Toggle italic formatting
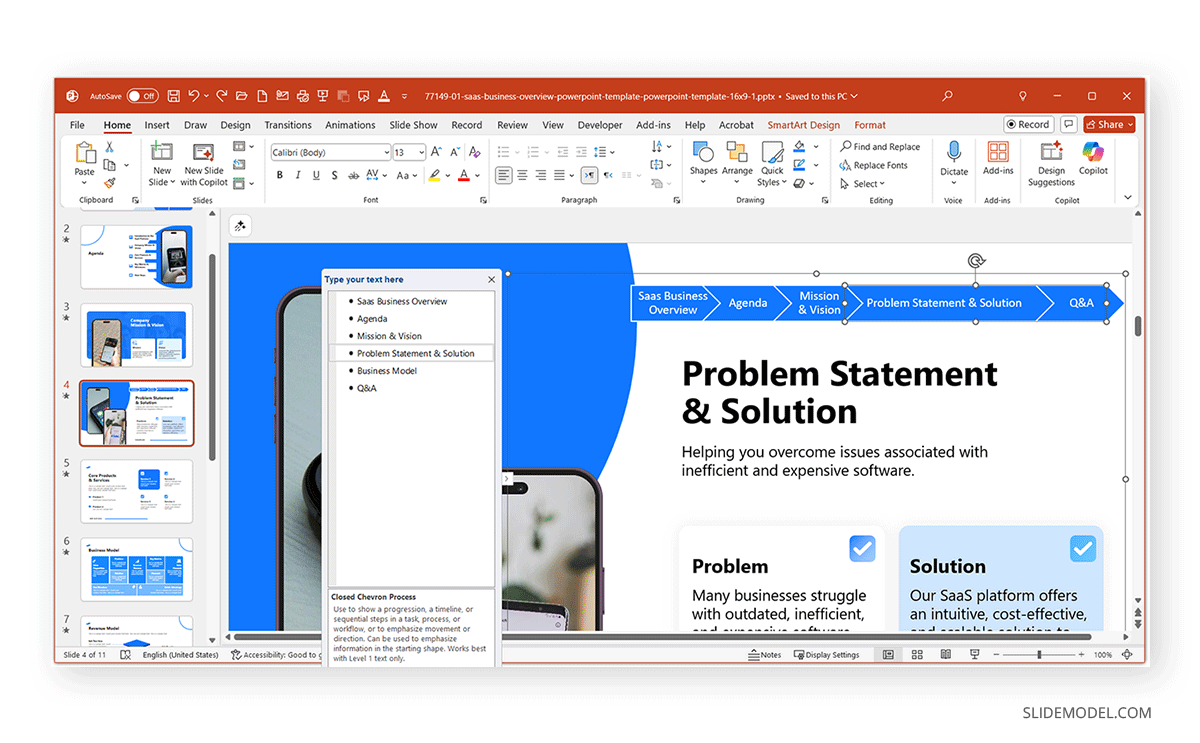1200x743 pixels. (297, 174)
